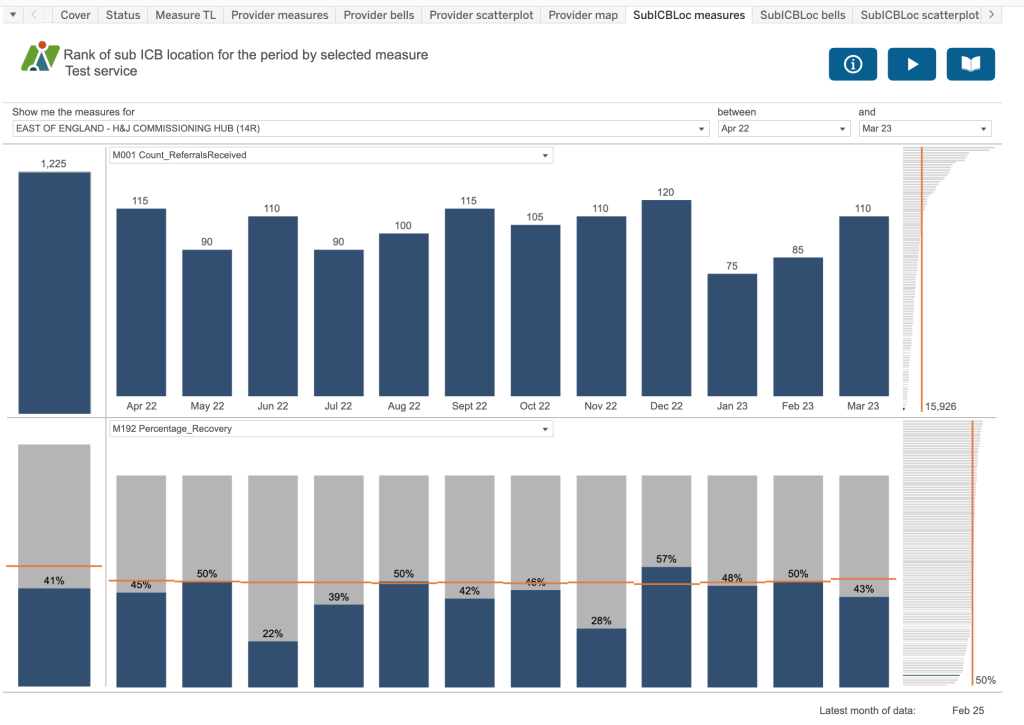
Task: Open the book guide icon button
Action: (970, 64)
